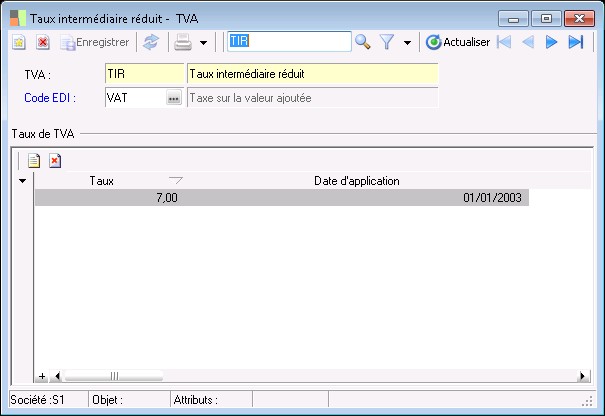Click the New record toolbar icon
Image resolution: width=605 pixels, height=416 pixels.
pos(19,42)
